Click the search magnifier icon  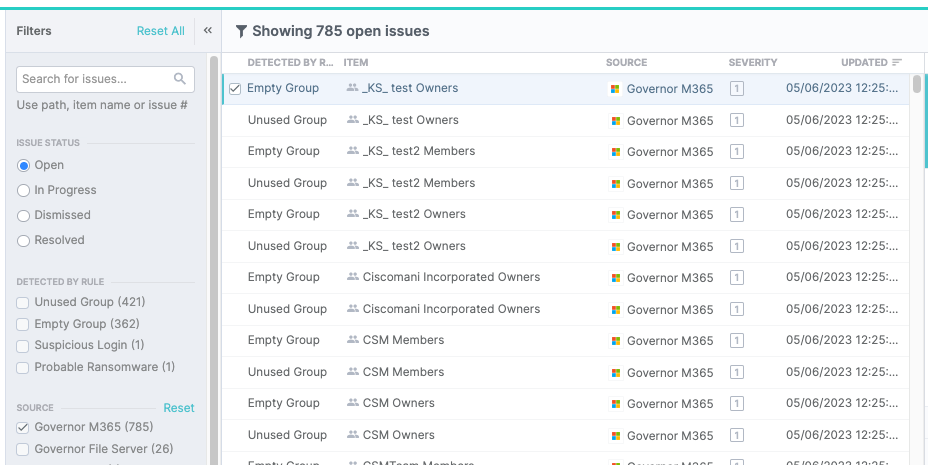[180, 79]
